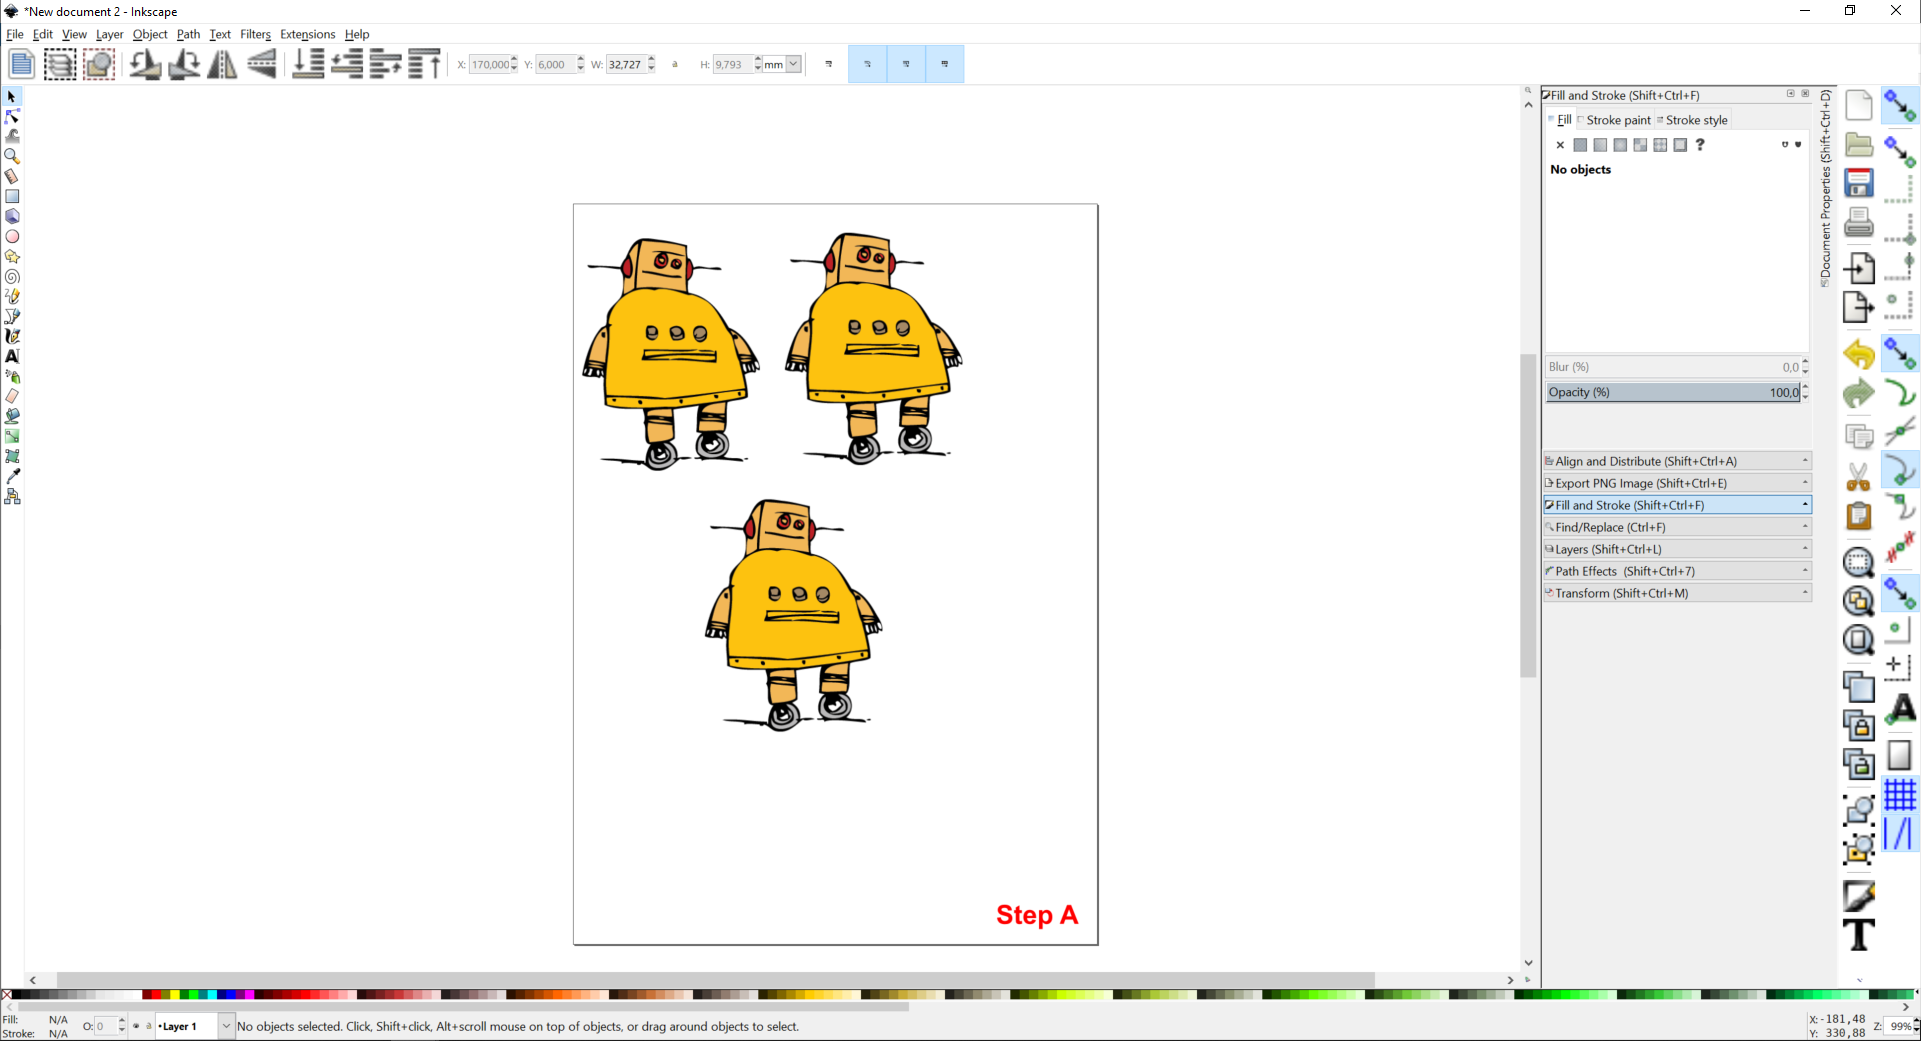Pick the Text tool
1921x1041 pixels.
click(x=13, y=357)
